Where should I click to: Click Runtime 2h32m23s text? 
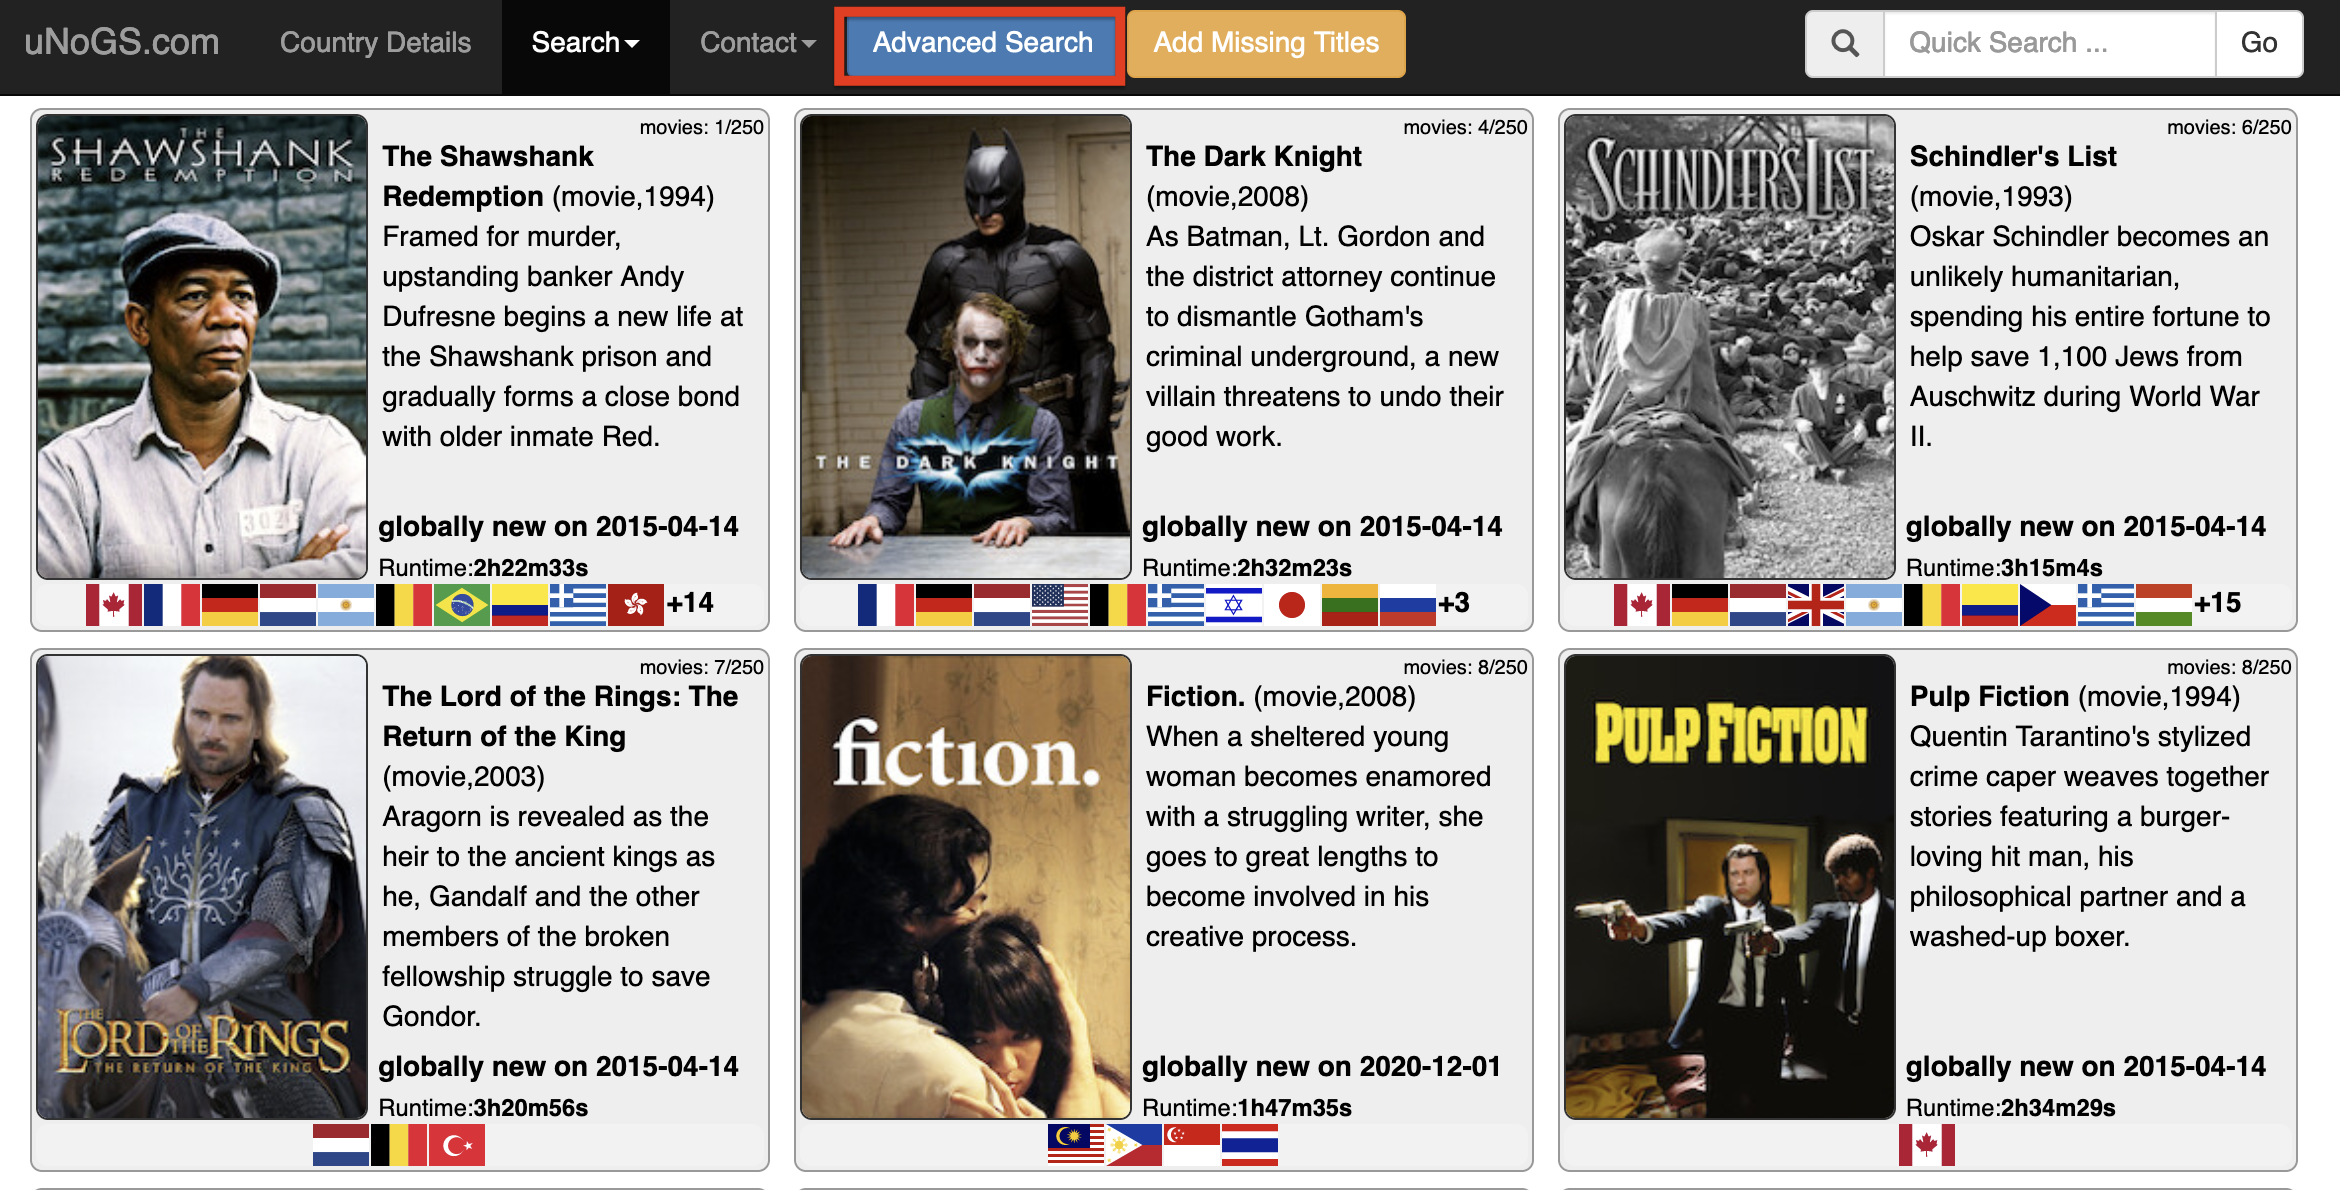click(1247, 568)
